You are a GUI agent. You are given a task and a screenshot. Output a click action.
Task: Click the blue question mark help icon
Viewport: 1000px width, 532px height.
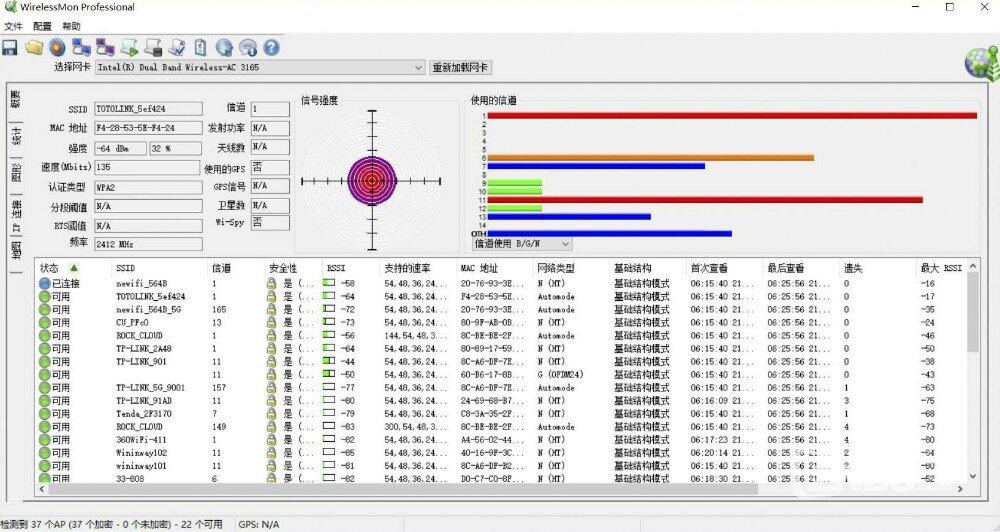pos(271,47)
